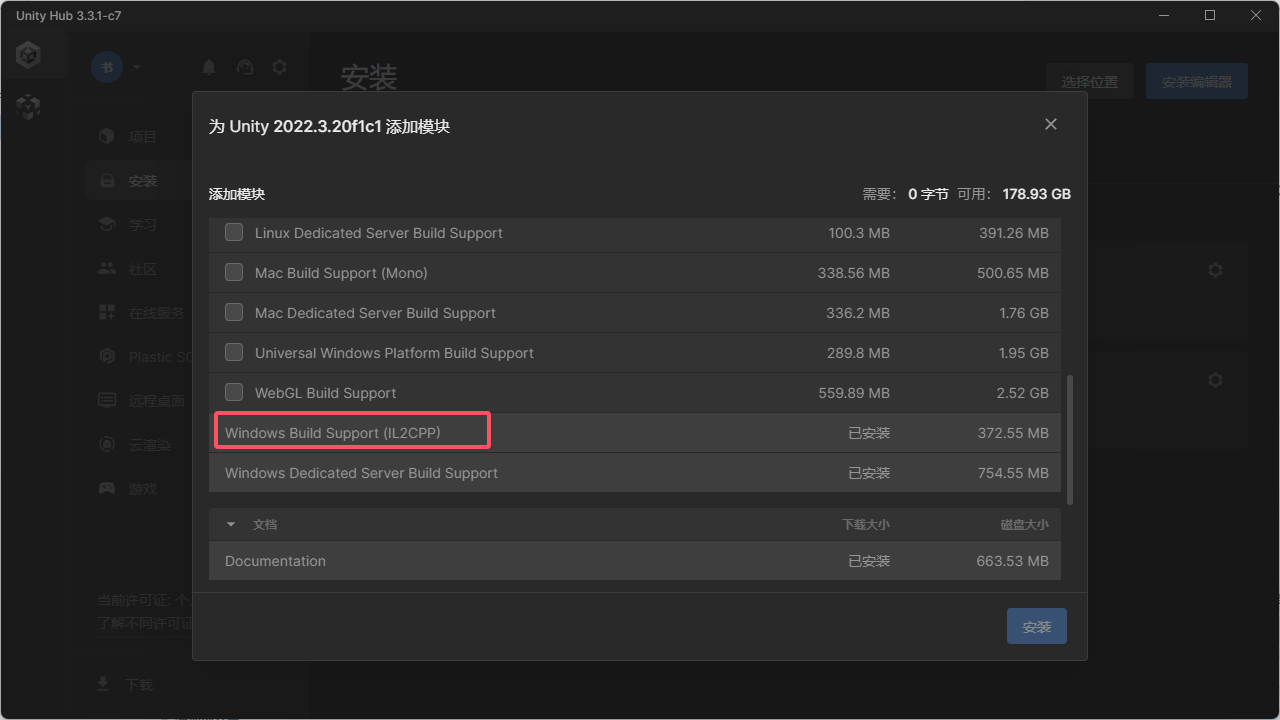Collapse the 文档 section triangle

pyautogui.click(x=231, y=524)
